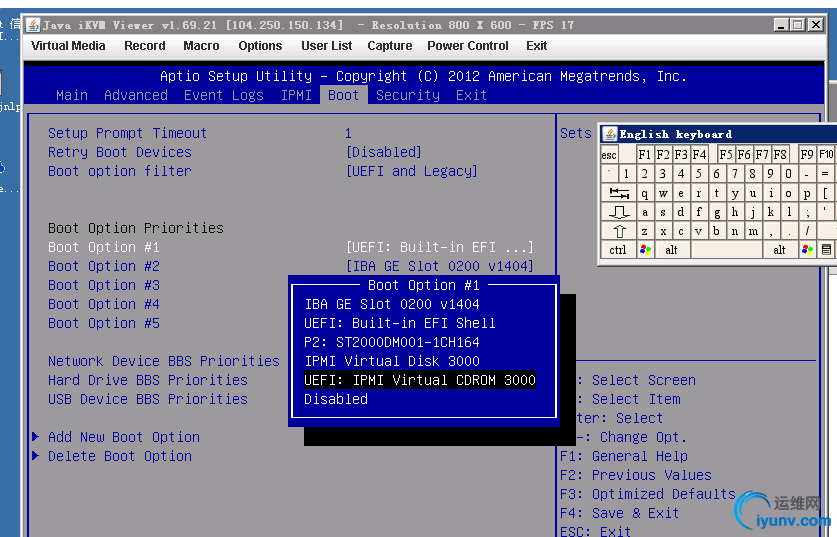Click the left alt key on virtual keyboard
Screen dimensions: 837x537
coord(672,250)
